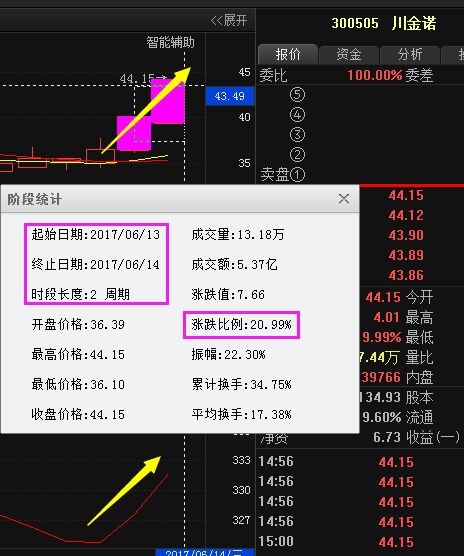Viewport: 464px width, 556px height.
Task: Click sell level ④ icon
Action: coord(297,115)
